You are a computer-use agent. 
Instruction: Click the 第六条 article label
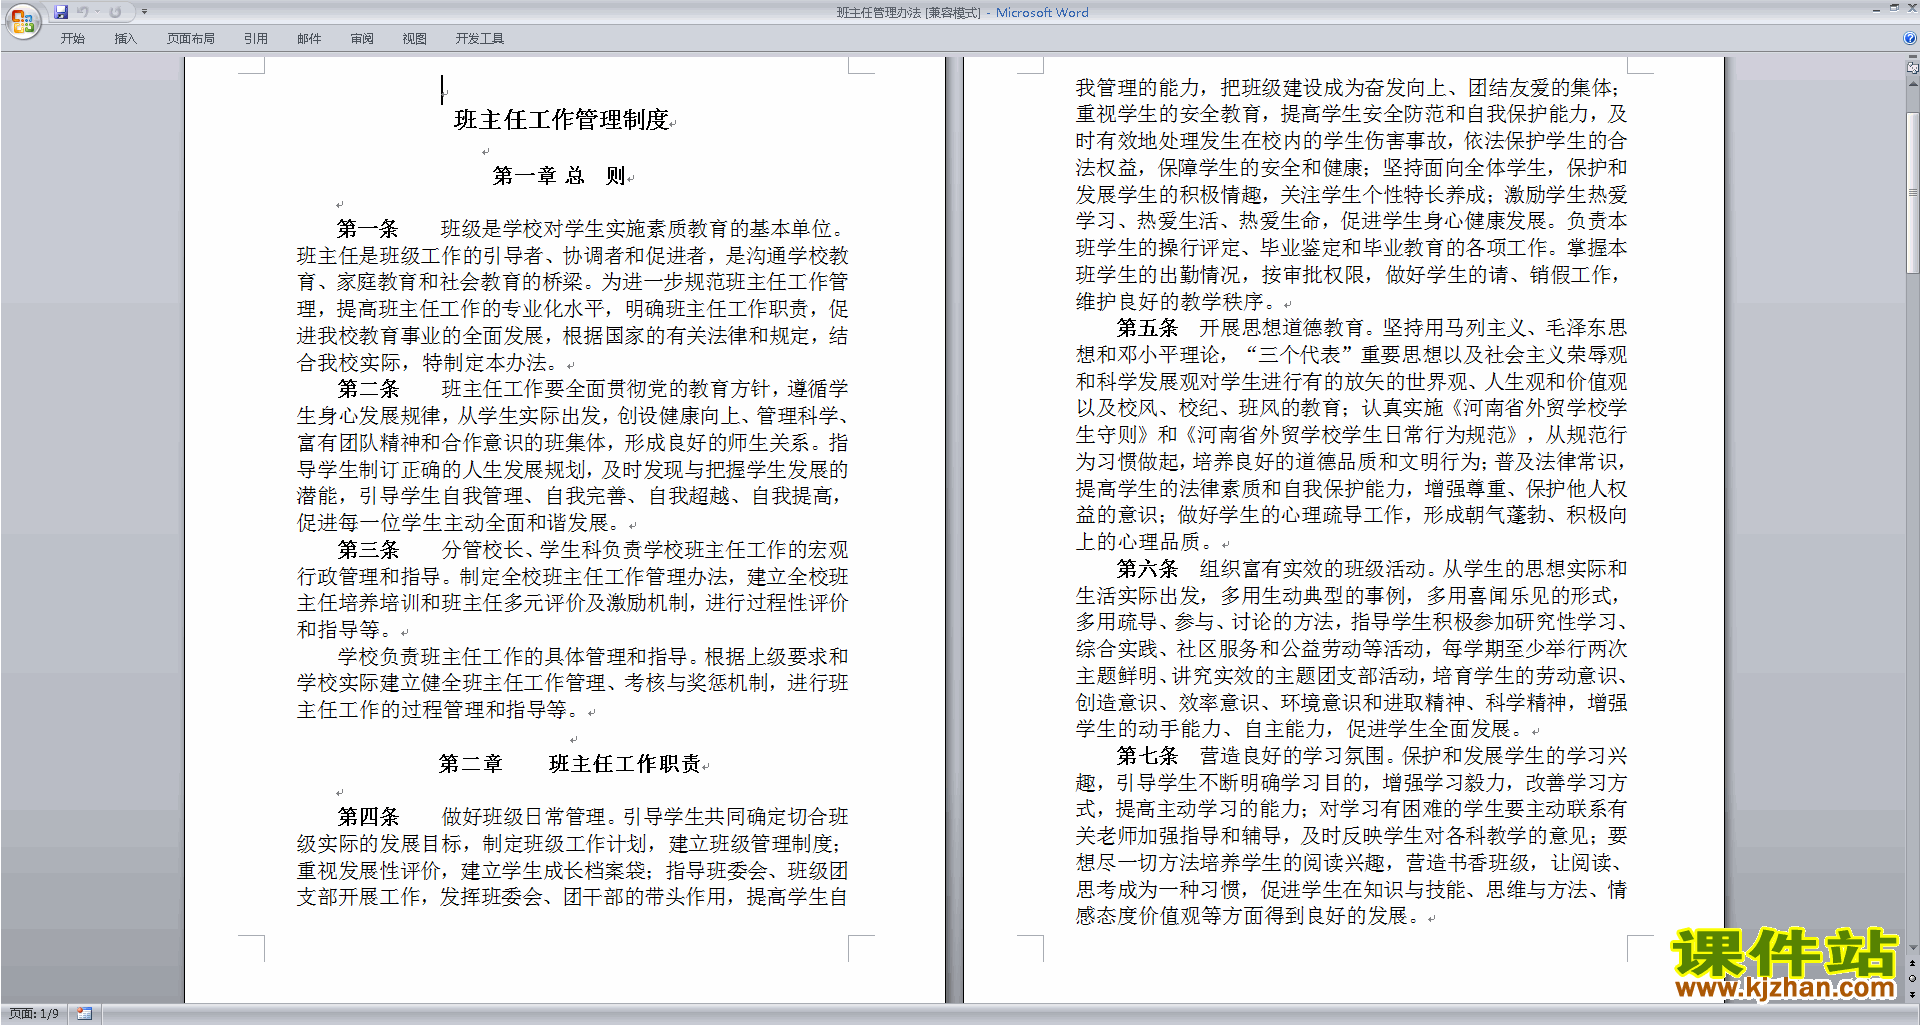(x=1147, y=569)
